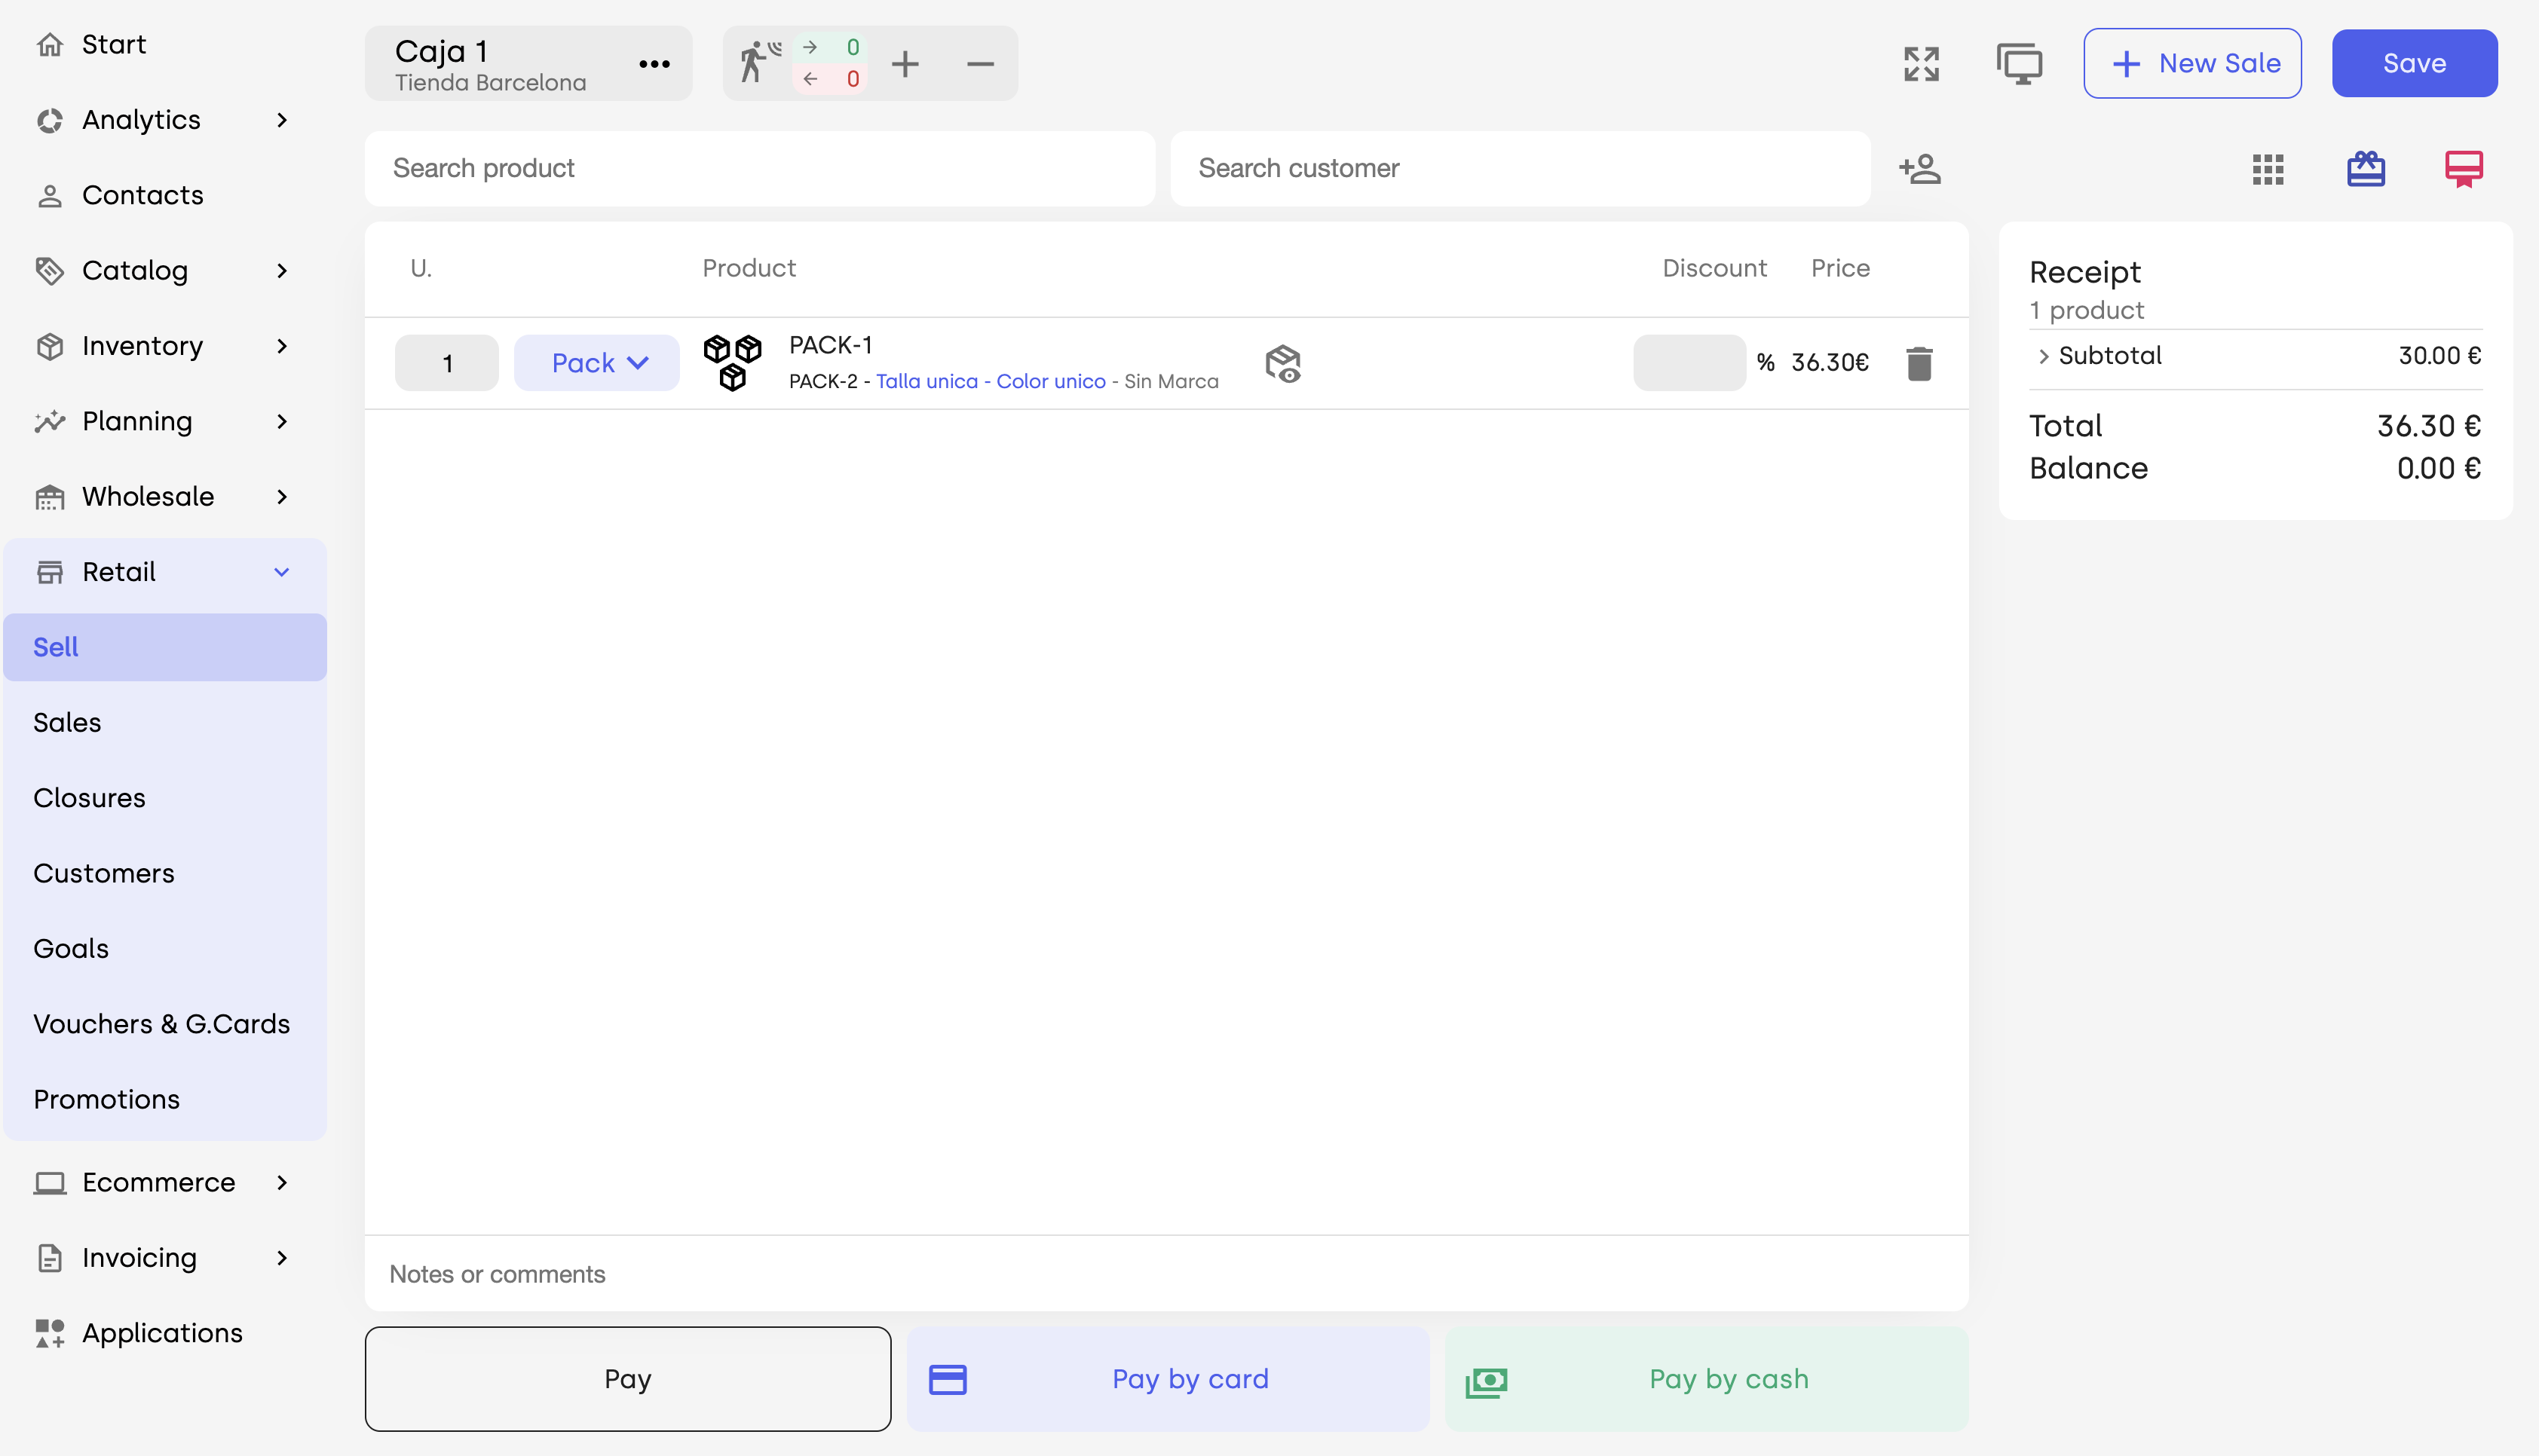Open the Promotions submenu item

coord(165,1099)
